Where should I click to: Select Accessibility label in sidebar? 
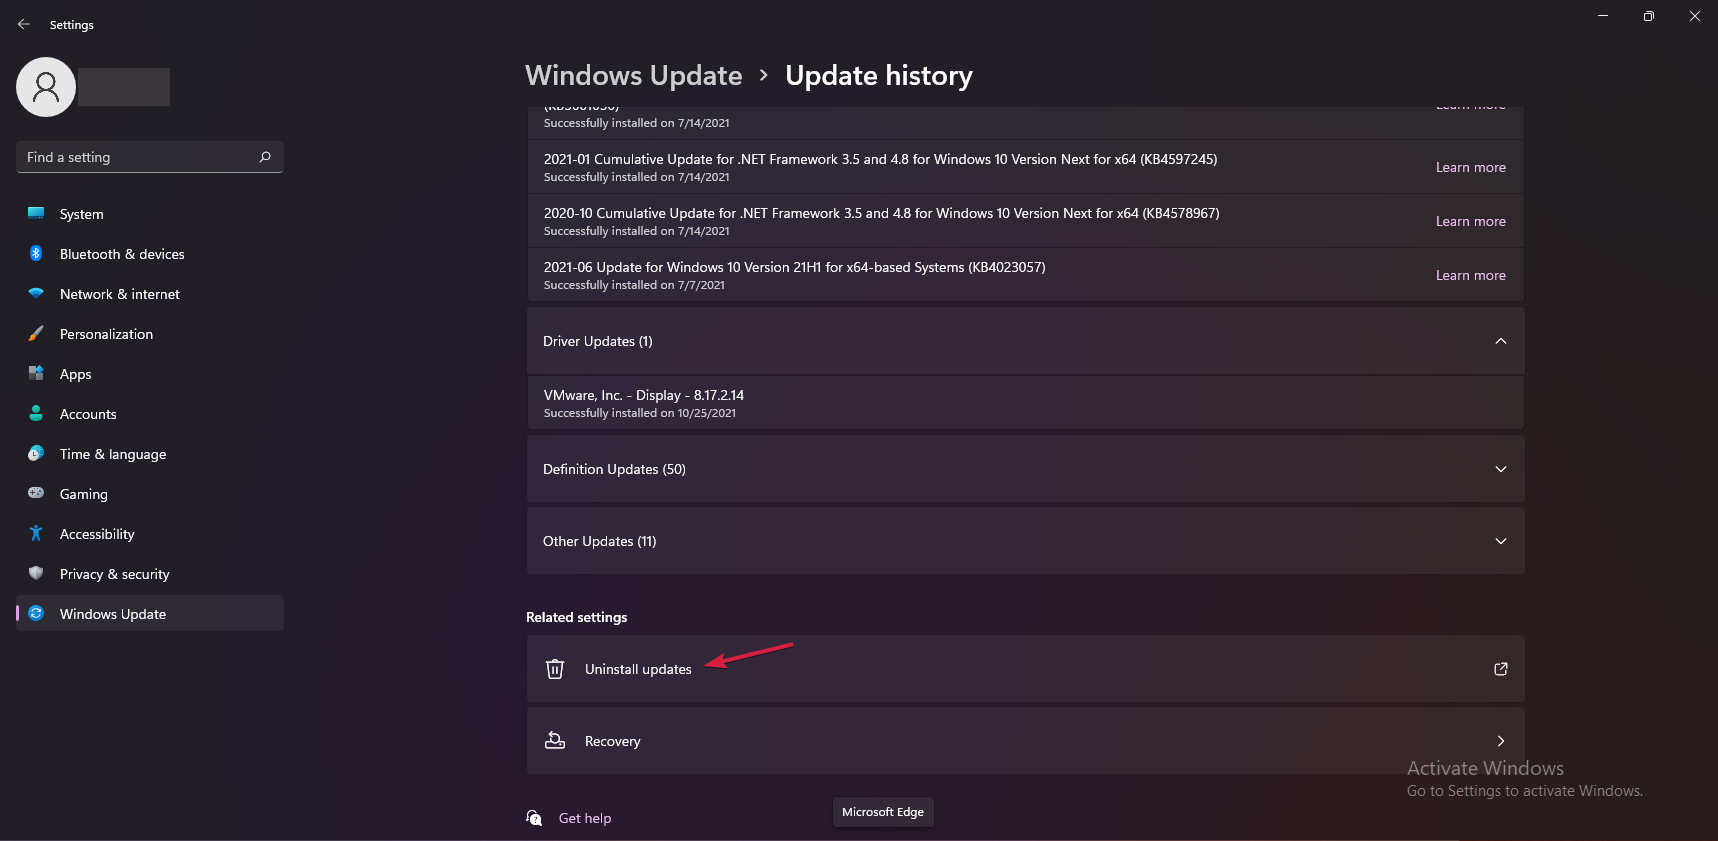pyautogui.click(x=97, y=534)
